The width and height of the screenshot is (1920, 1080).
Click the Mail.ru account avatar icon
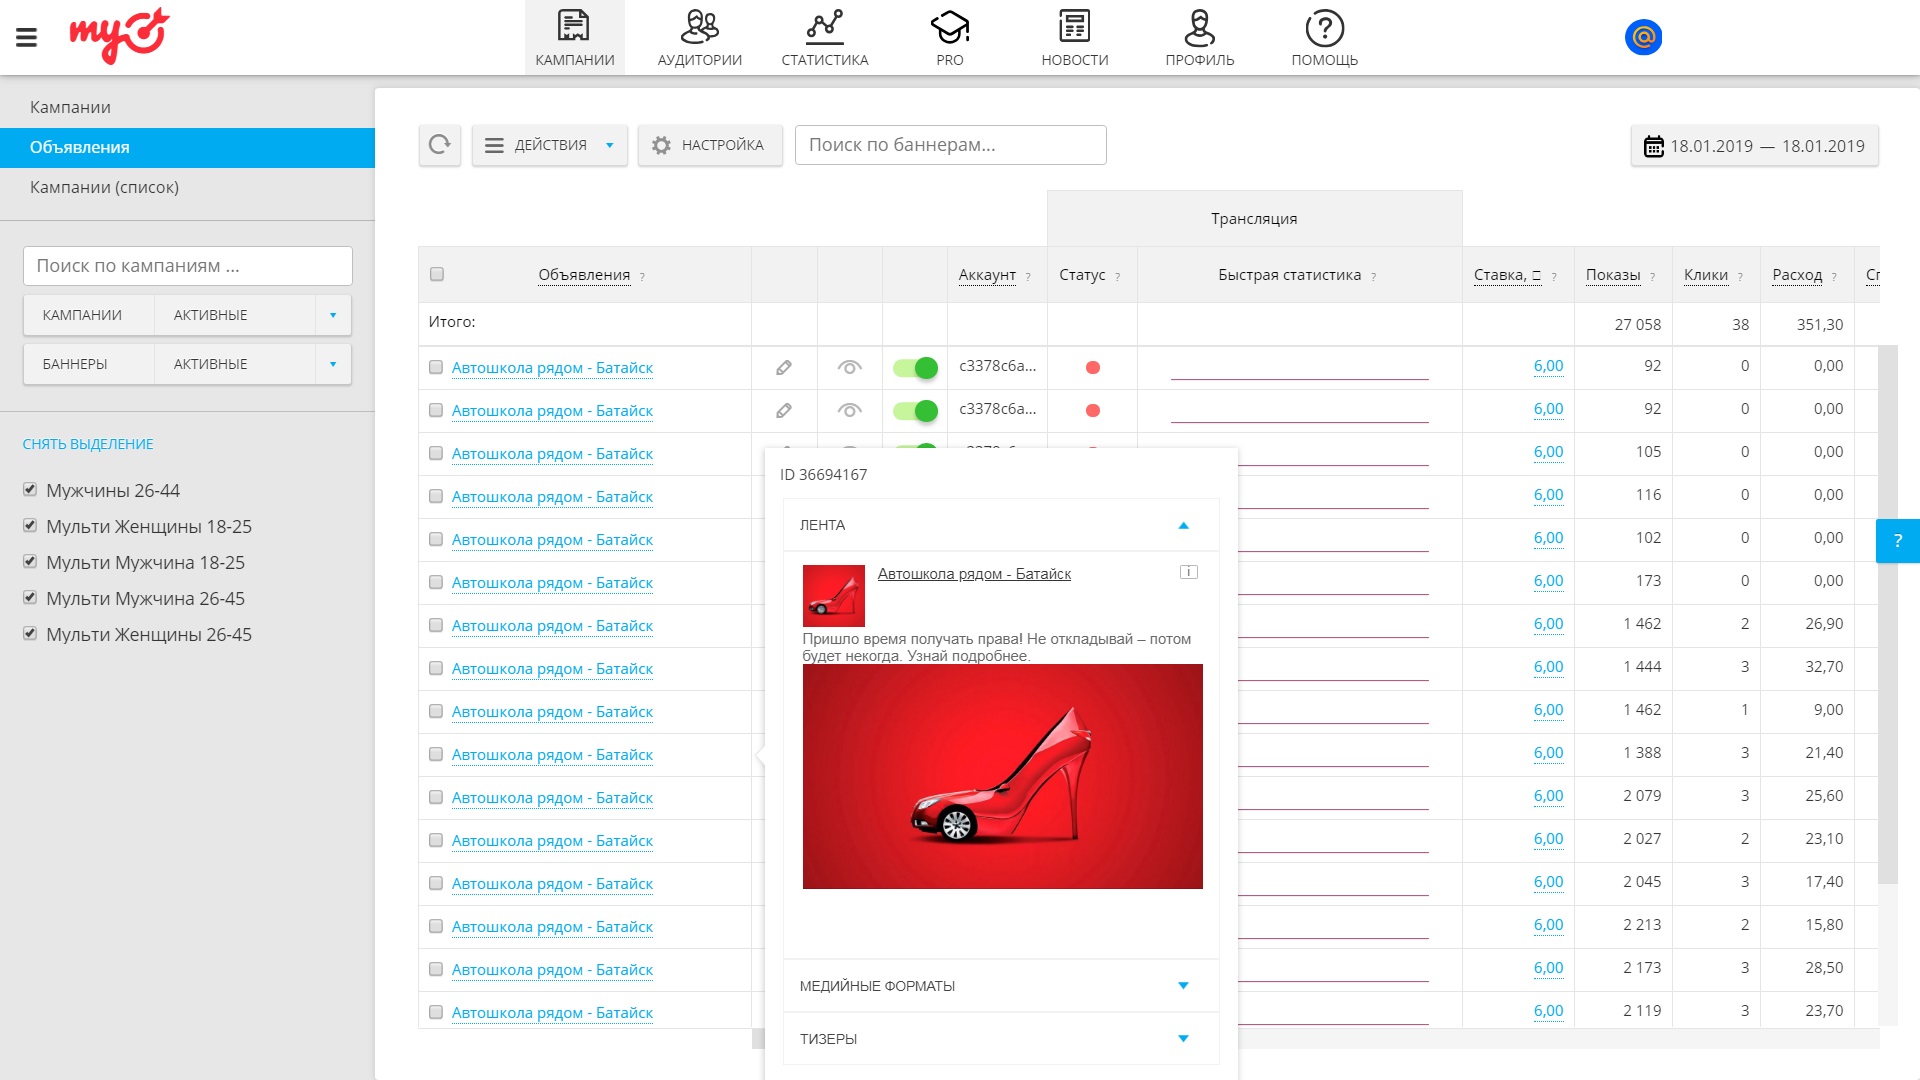click(1643, 38)
